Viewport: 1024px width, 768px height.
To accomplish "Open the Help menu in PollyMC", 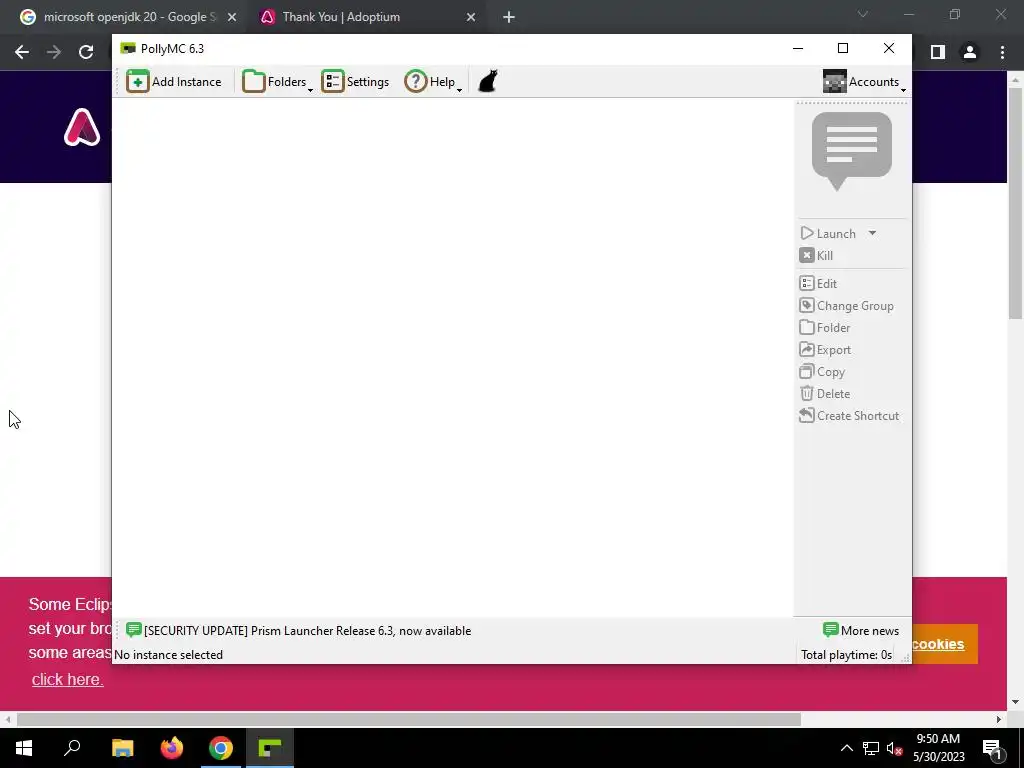I will click(432, 82).
